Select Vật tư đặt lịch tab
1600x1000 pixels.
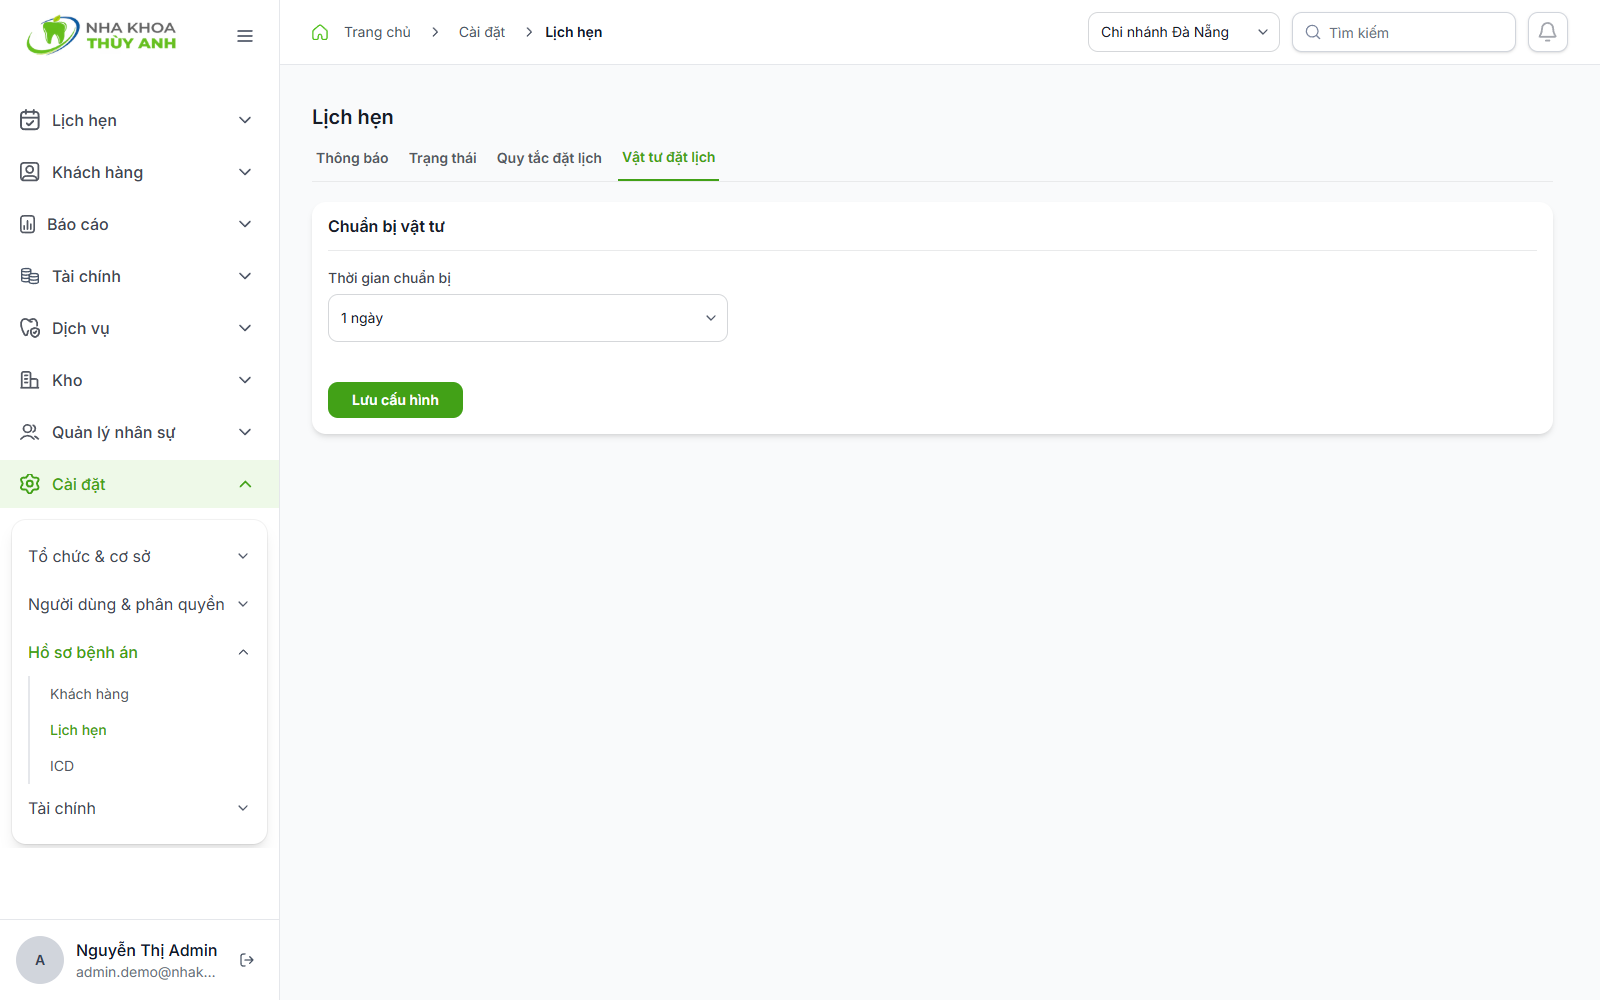(668, 157)
